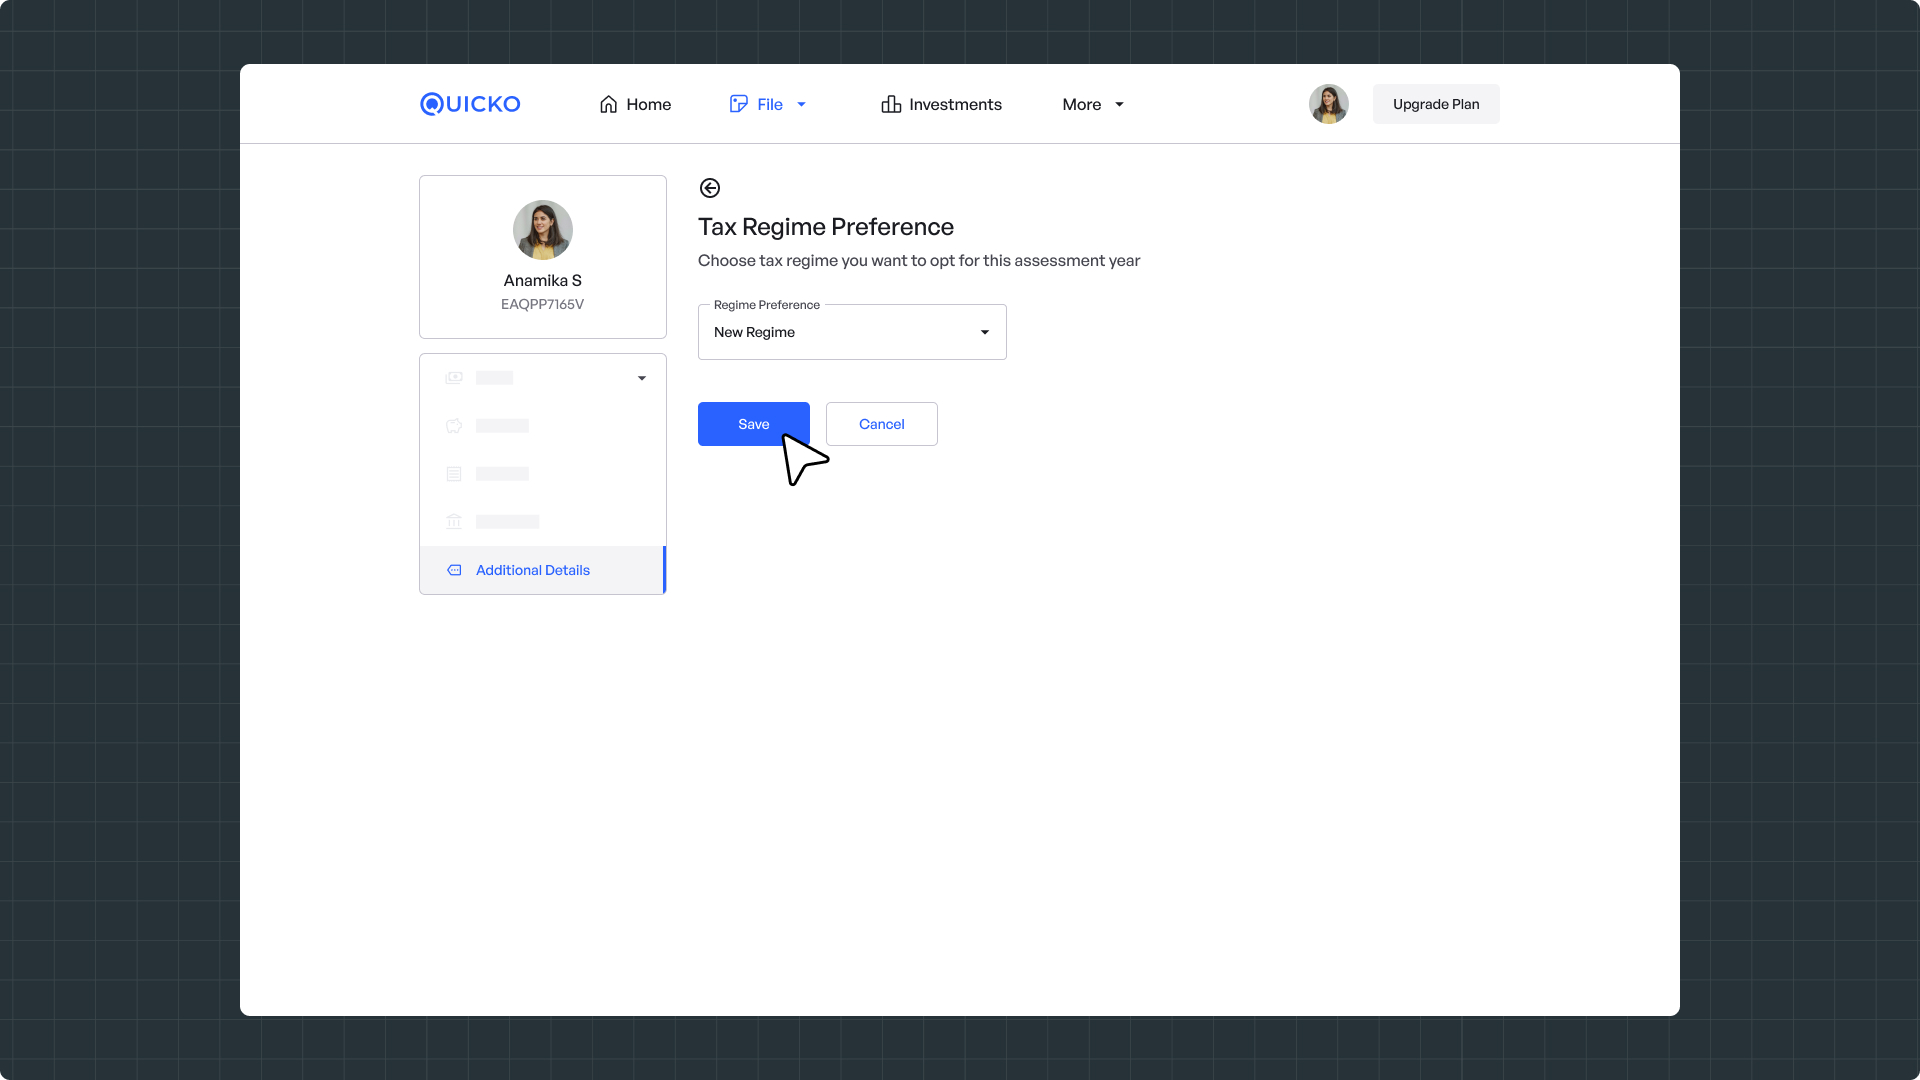
Task: Click the PAN EAQPP7165V
Action: coord(543,304)
